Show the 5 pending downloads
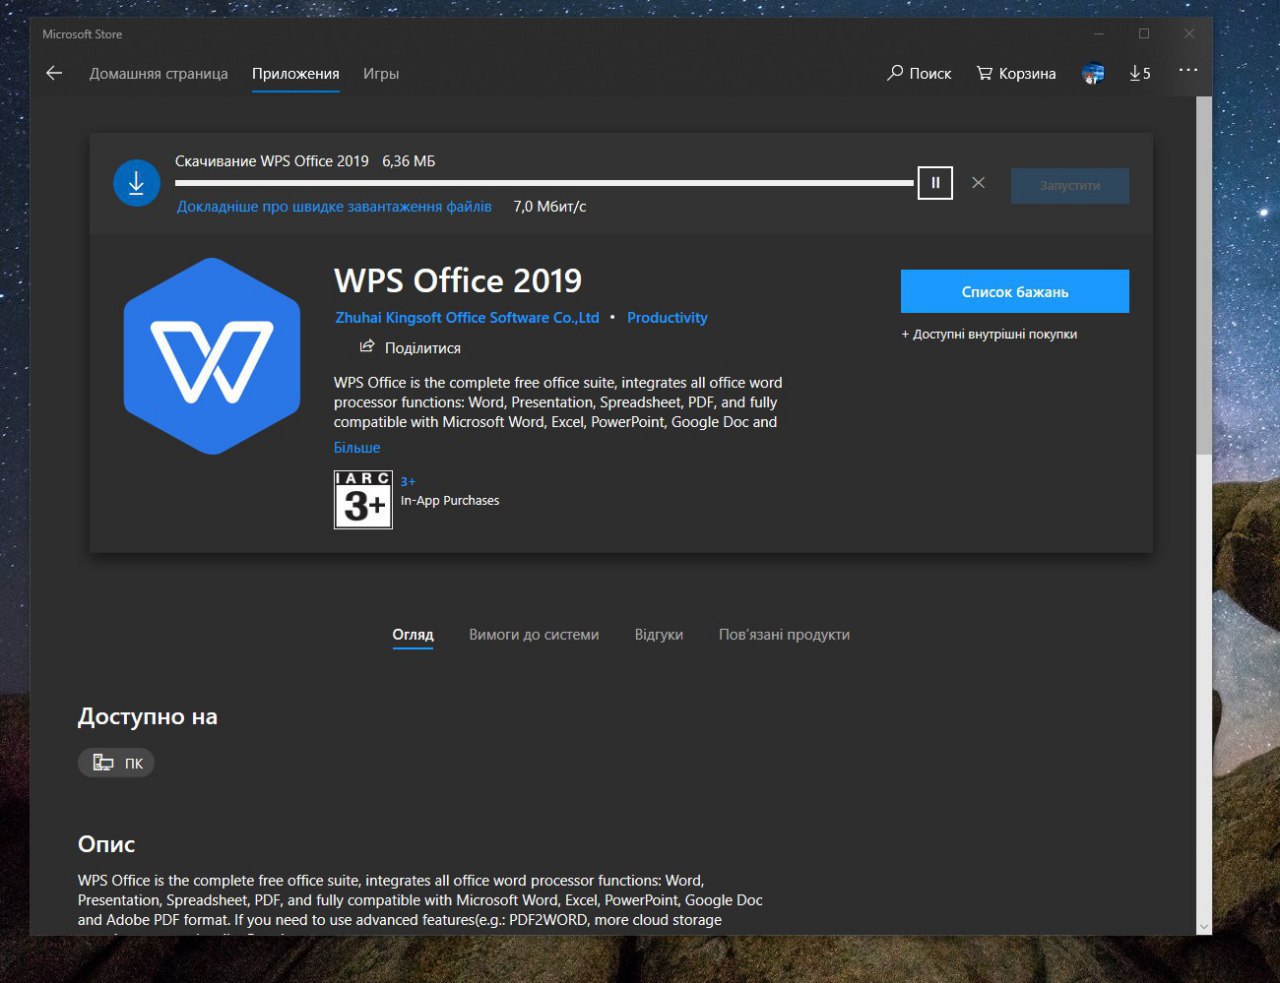 pyautogui.click(x=1140, y=73)
